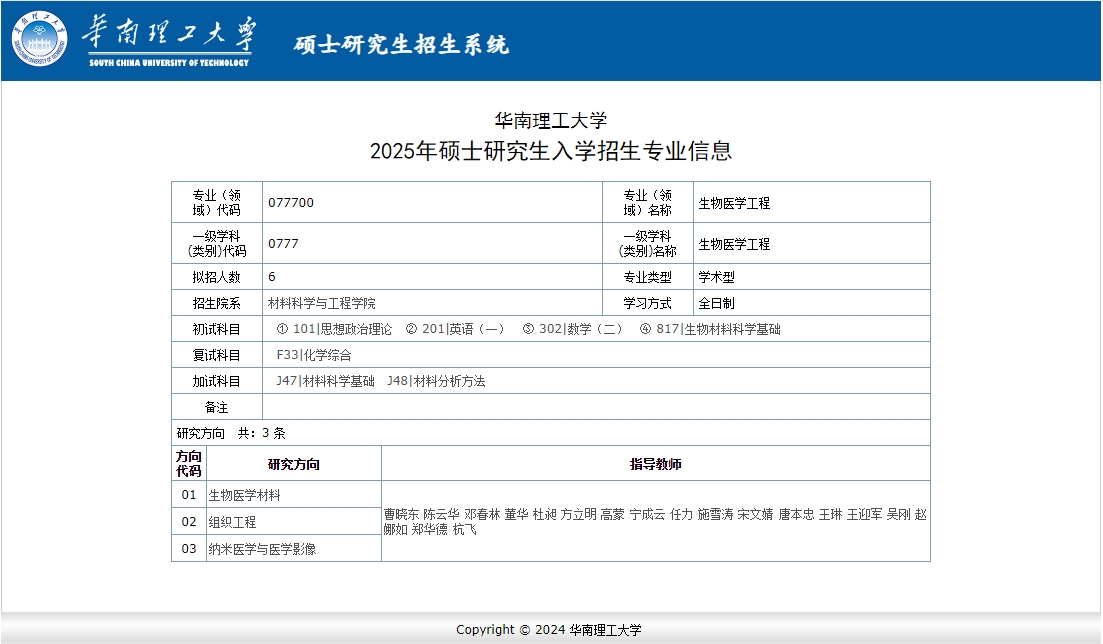The image size is (1103, 644).
Task: Click the 研究方向 共: 3 条 row
Action: 551,433
